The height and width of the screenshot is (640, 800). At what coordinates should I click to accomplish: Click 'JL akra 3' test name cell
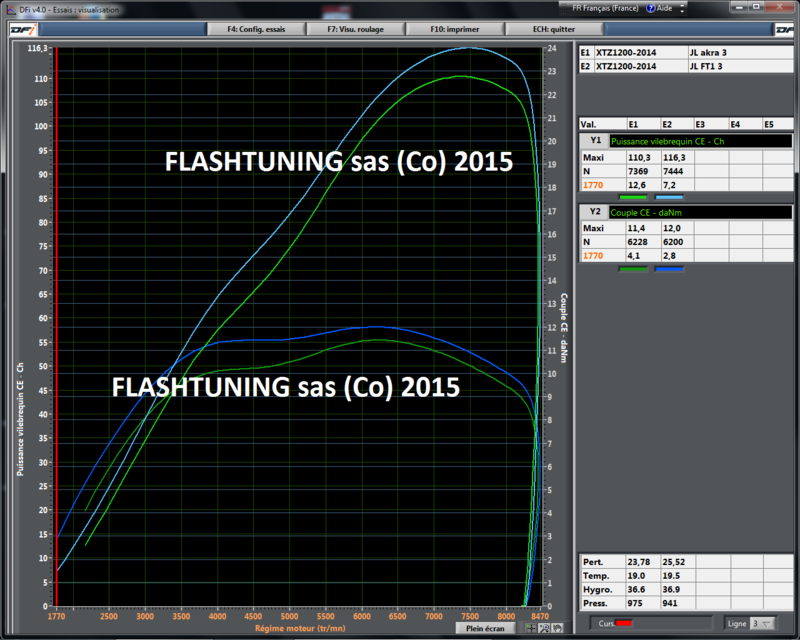pyautogui.click(x=741, y=53)
